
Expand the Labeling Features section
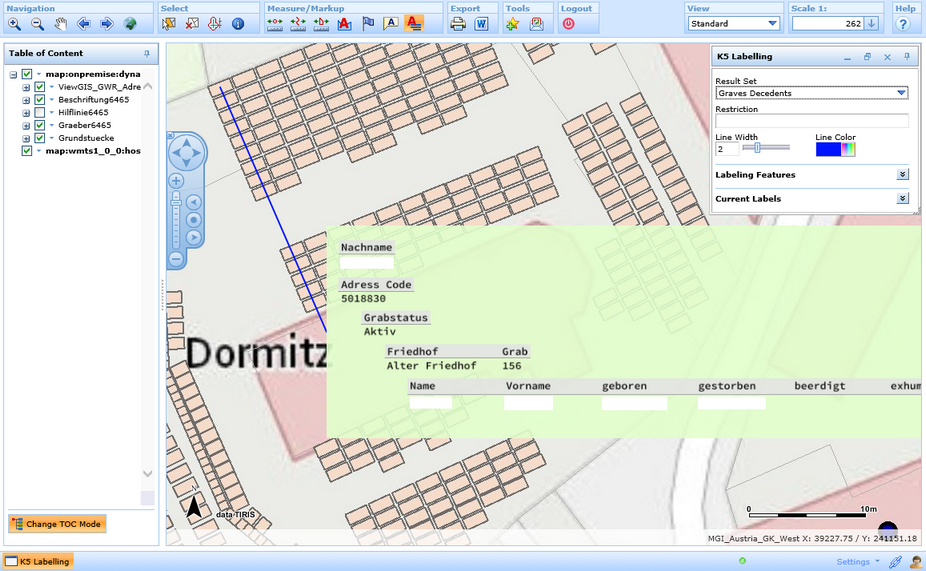pyautogui.click(x=902, y=175)
